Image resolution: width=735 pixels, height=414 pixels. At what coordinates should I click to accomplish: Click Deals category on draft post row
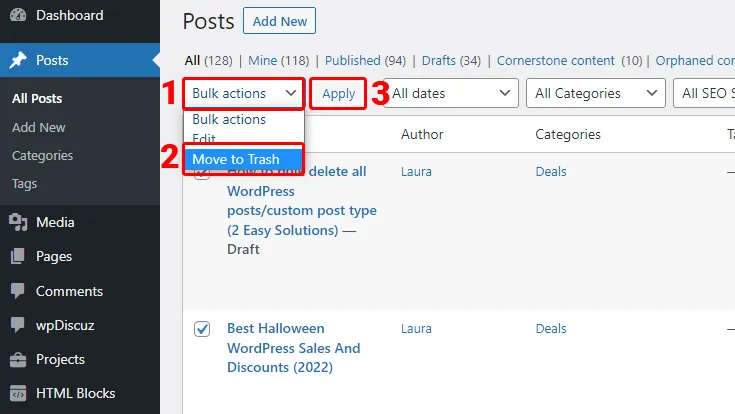[x=551, y=172]
